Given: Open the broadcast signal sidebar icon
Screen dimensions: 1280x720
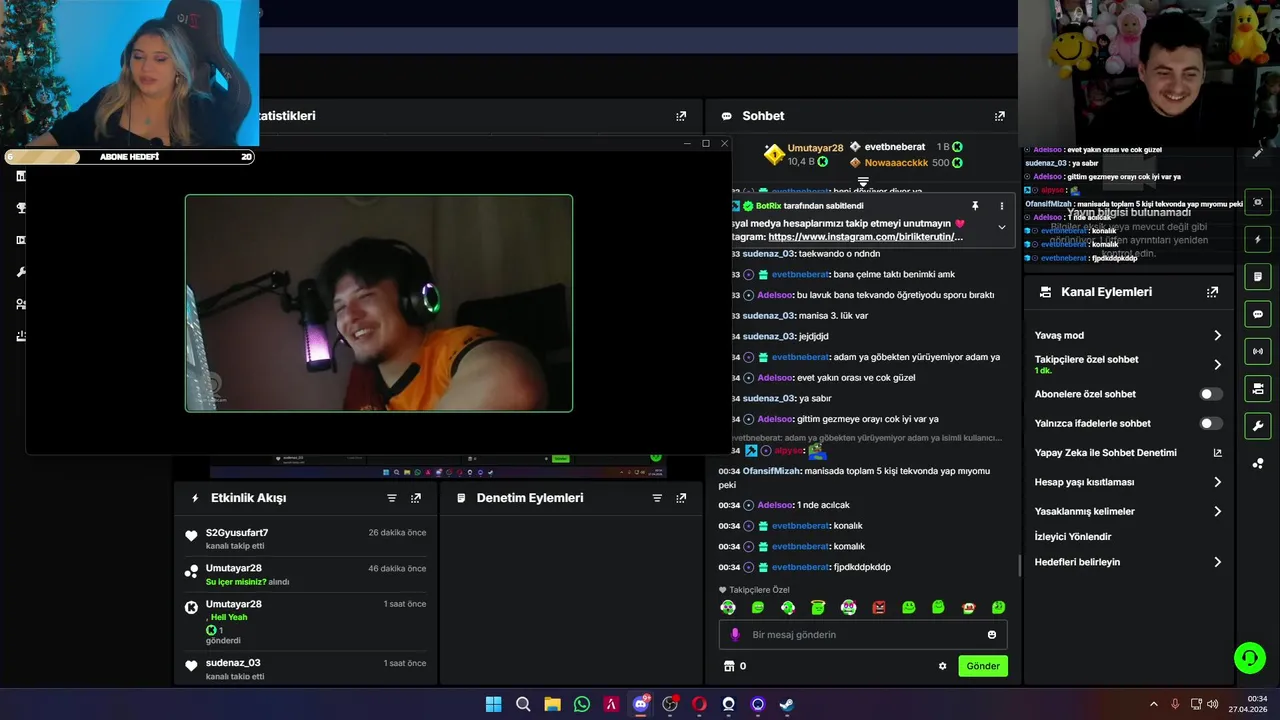Looking at the screenshot, I should point(1258,351).
